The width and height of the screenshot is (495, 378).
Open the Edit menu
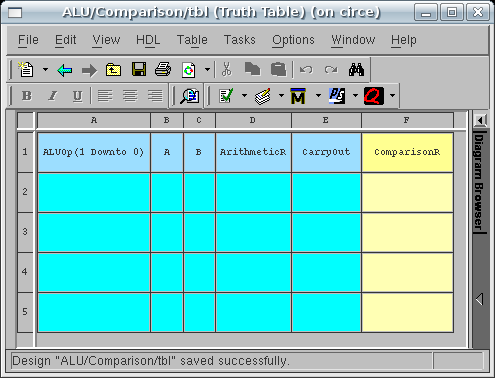pyautogui.click(x=66, y=40)
